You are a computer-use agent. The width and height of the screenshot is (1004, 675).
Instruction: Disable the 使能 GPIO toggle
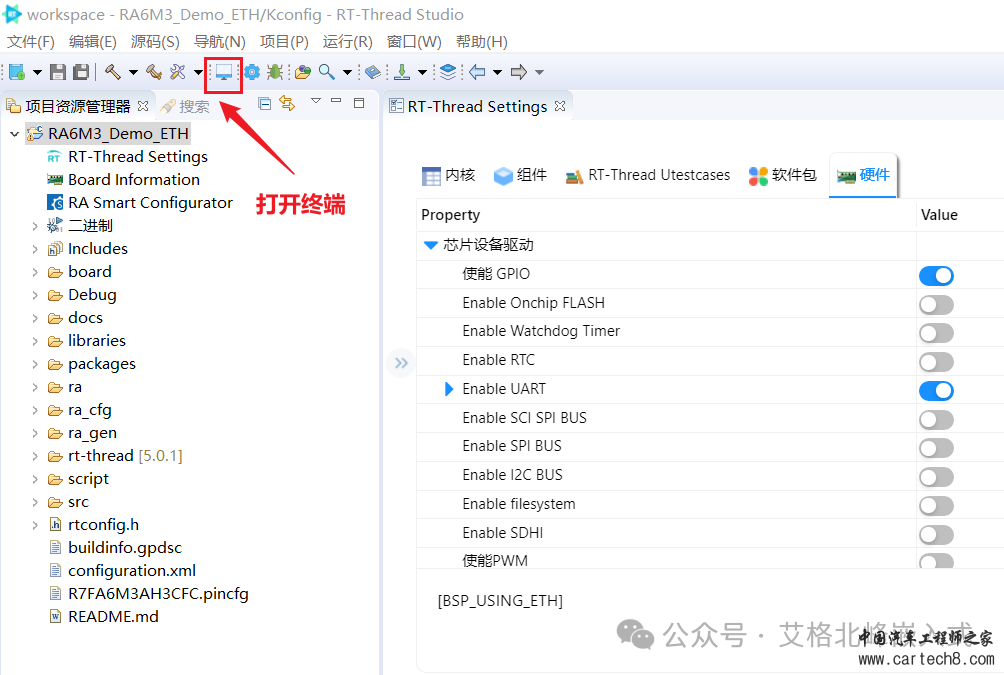click(x=936, y=276)
